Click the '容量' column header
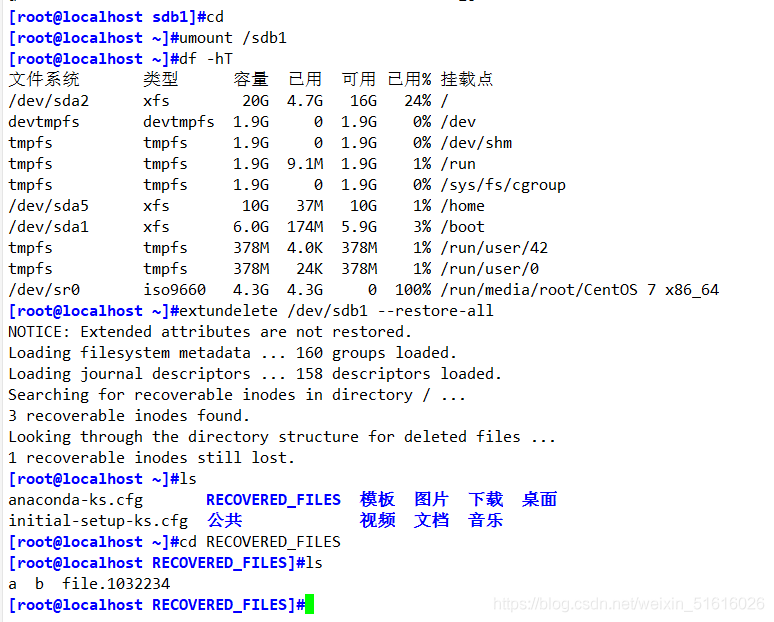Viewport: 774px width, 622px height. (251, 79)
